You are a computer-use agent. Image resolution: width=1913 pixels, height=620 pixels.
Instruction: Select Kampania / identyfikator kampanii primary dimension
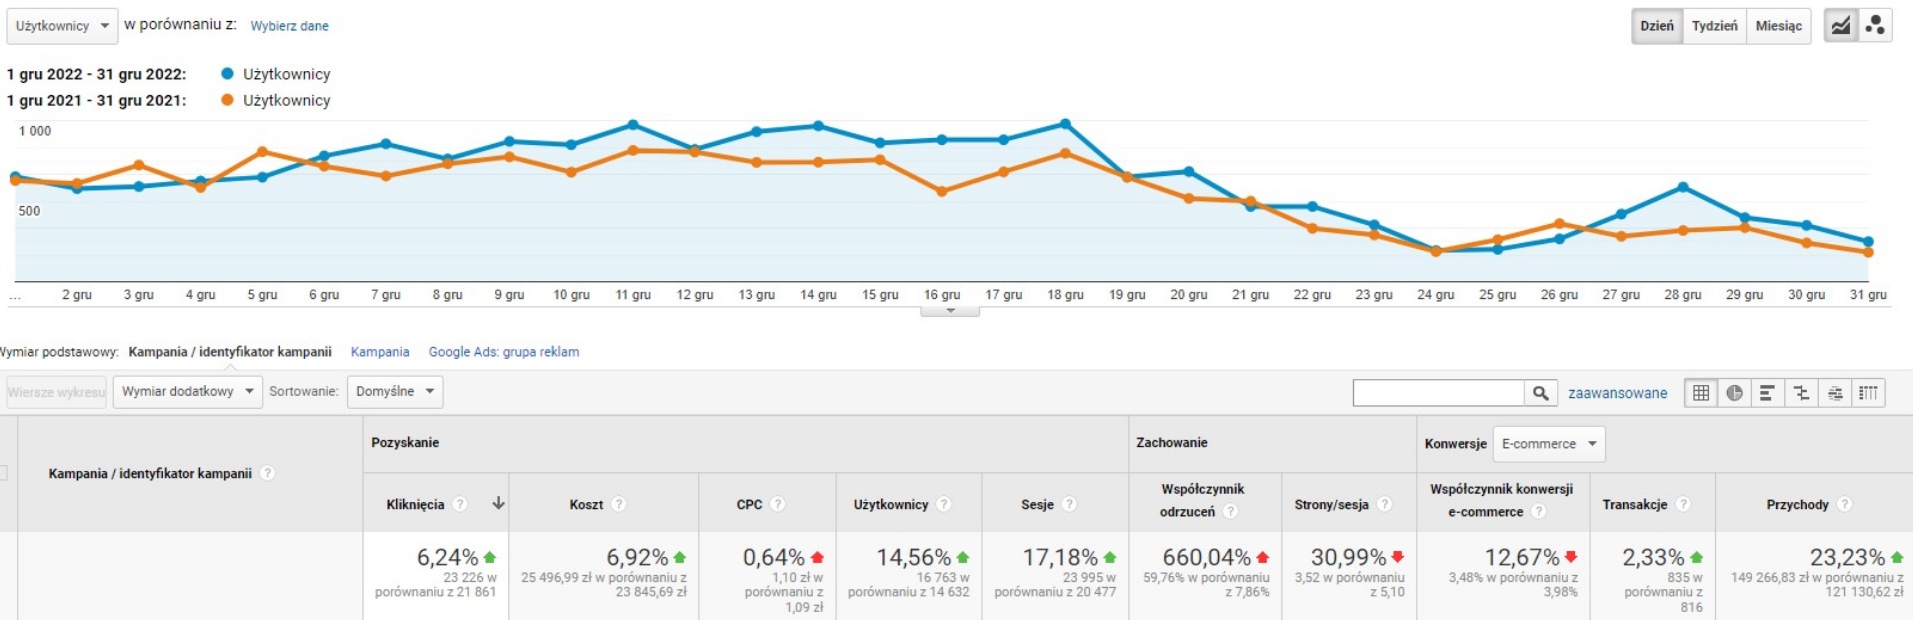(230, 352)
